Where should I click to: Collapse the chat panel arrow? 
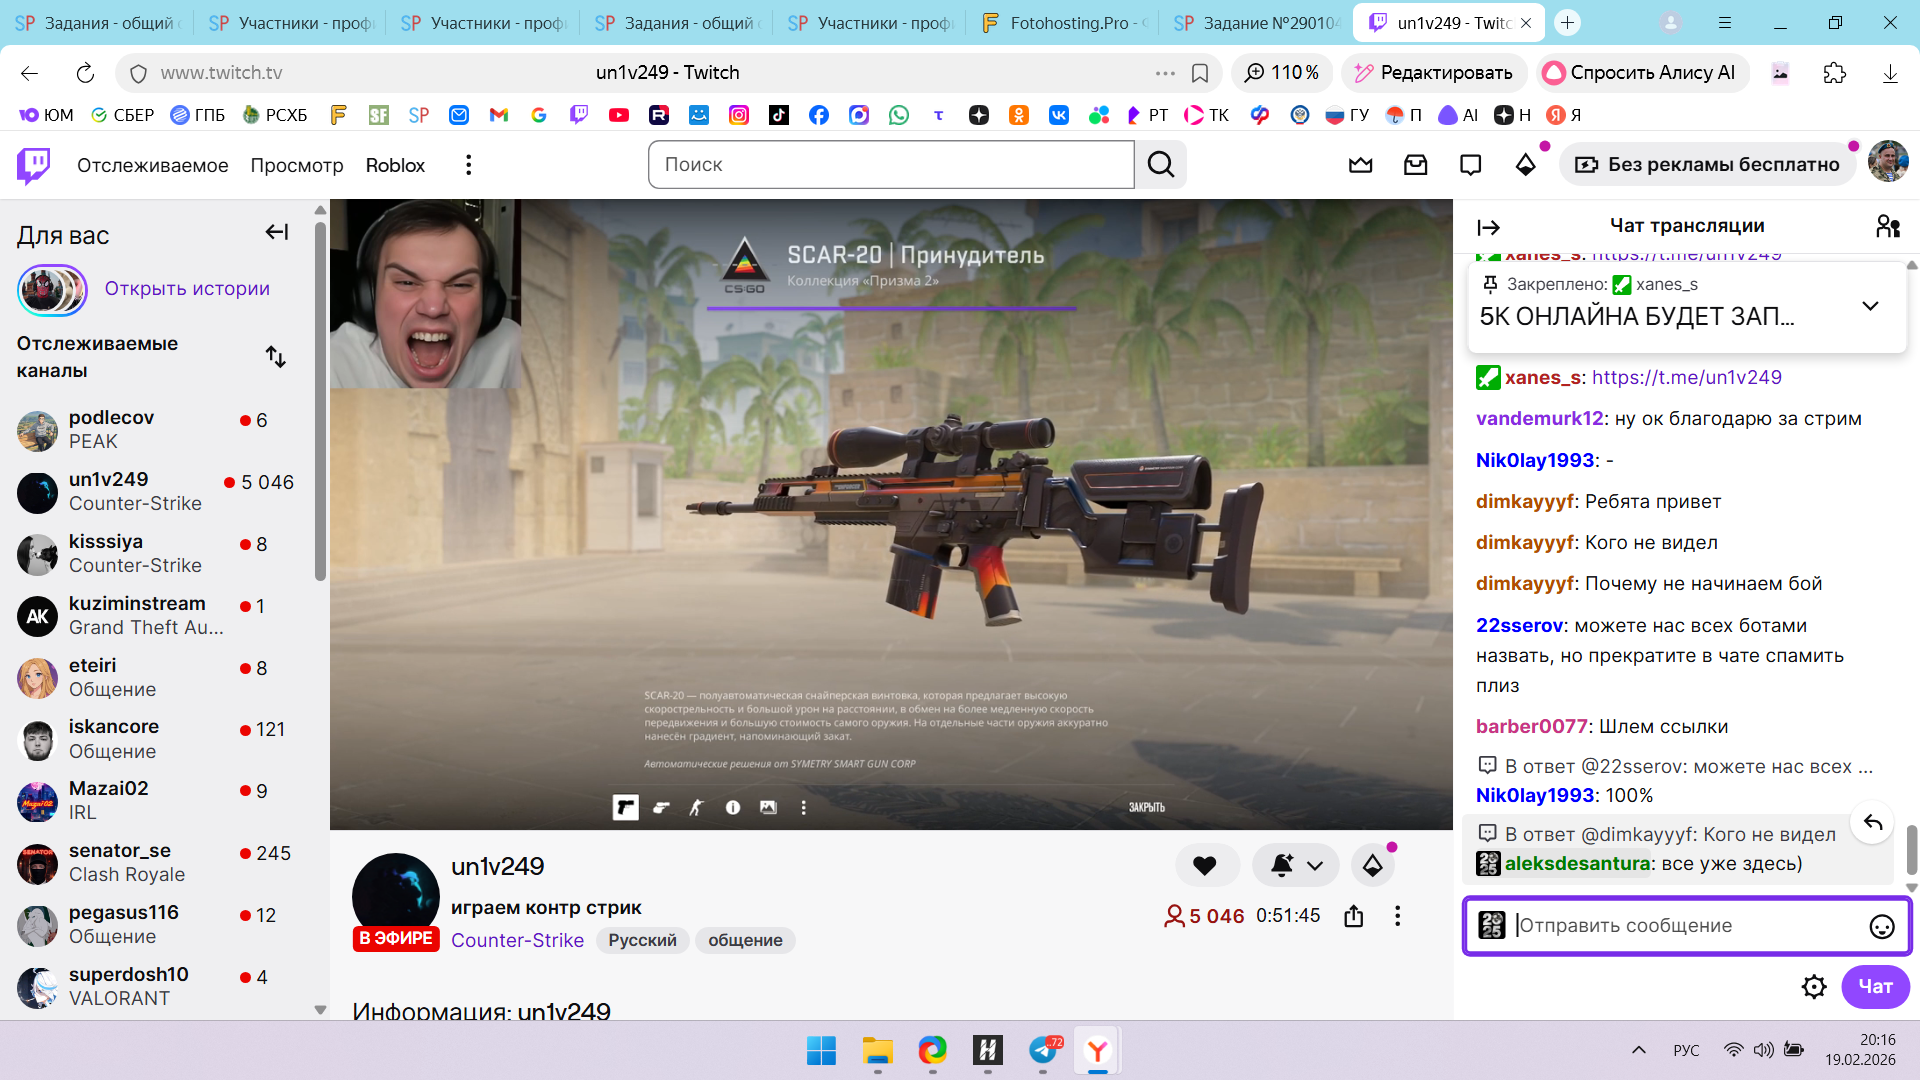pos(1488,228)
